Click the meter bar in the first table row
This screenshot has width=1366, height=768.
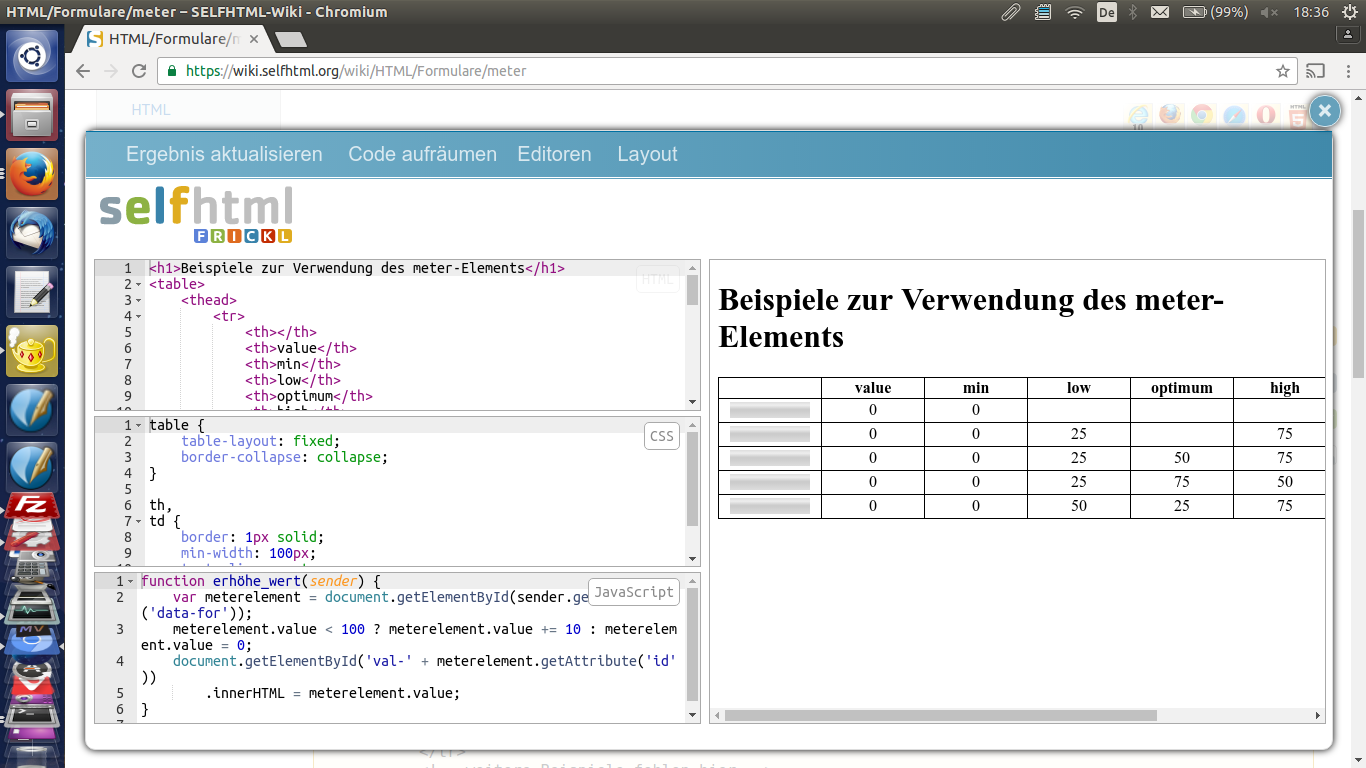(x=770, y=410)
